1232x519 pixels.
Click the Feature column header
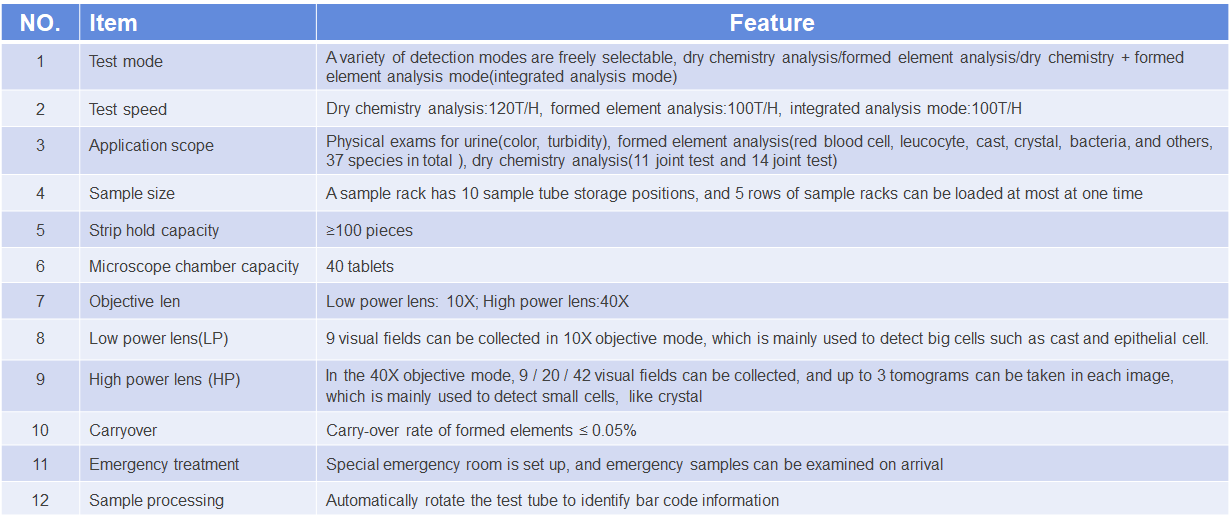tap(772, 22)
